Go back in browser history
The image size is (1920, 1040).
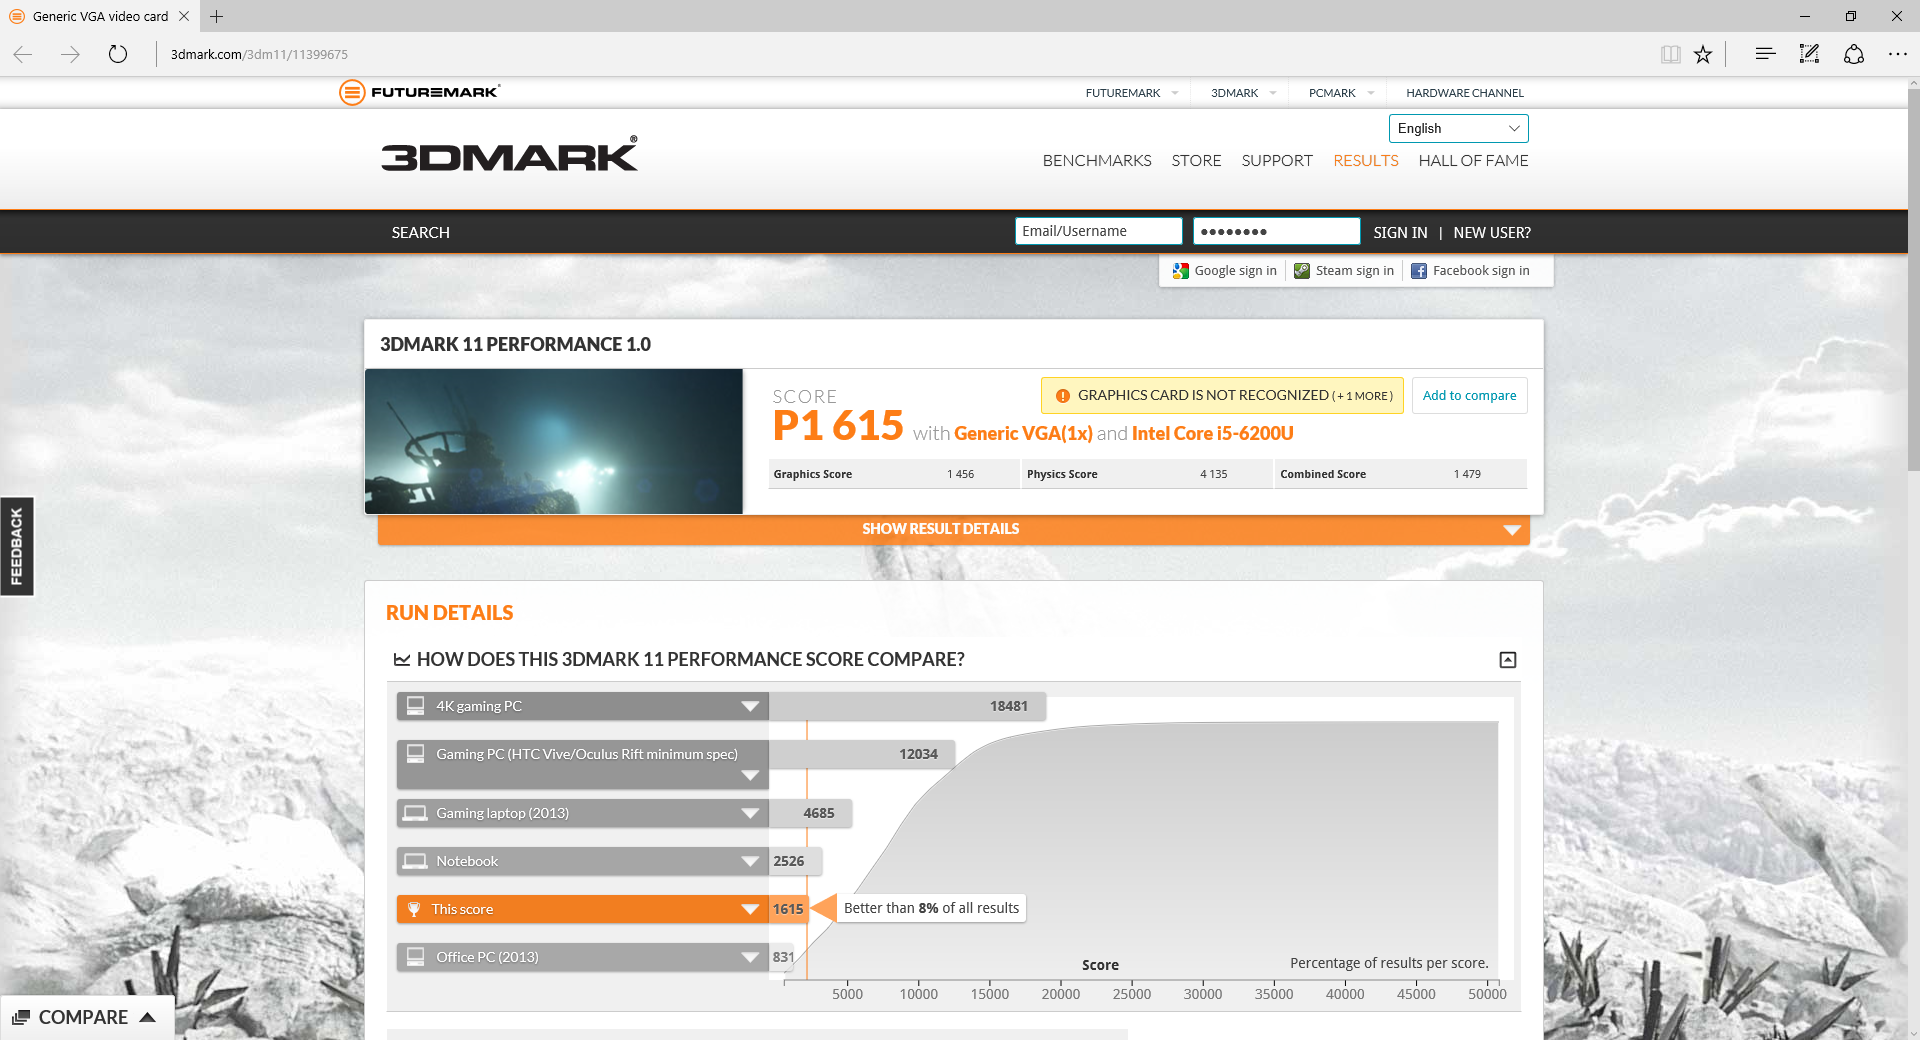pos(23,54)
